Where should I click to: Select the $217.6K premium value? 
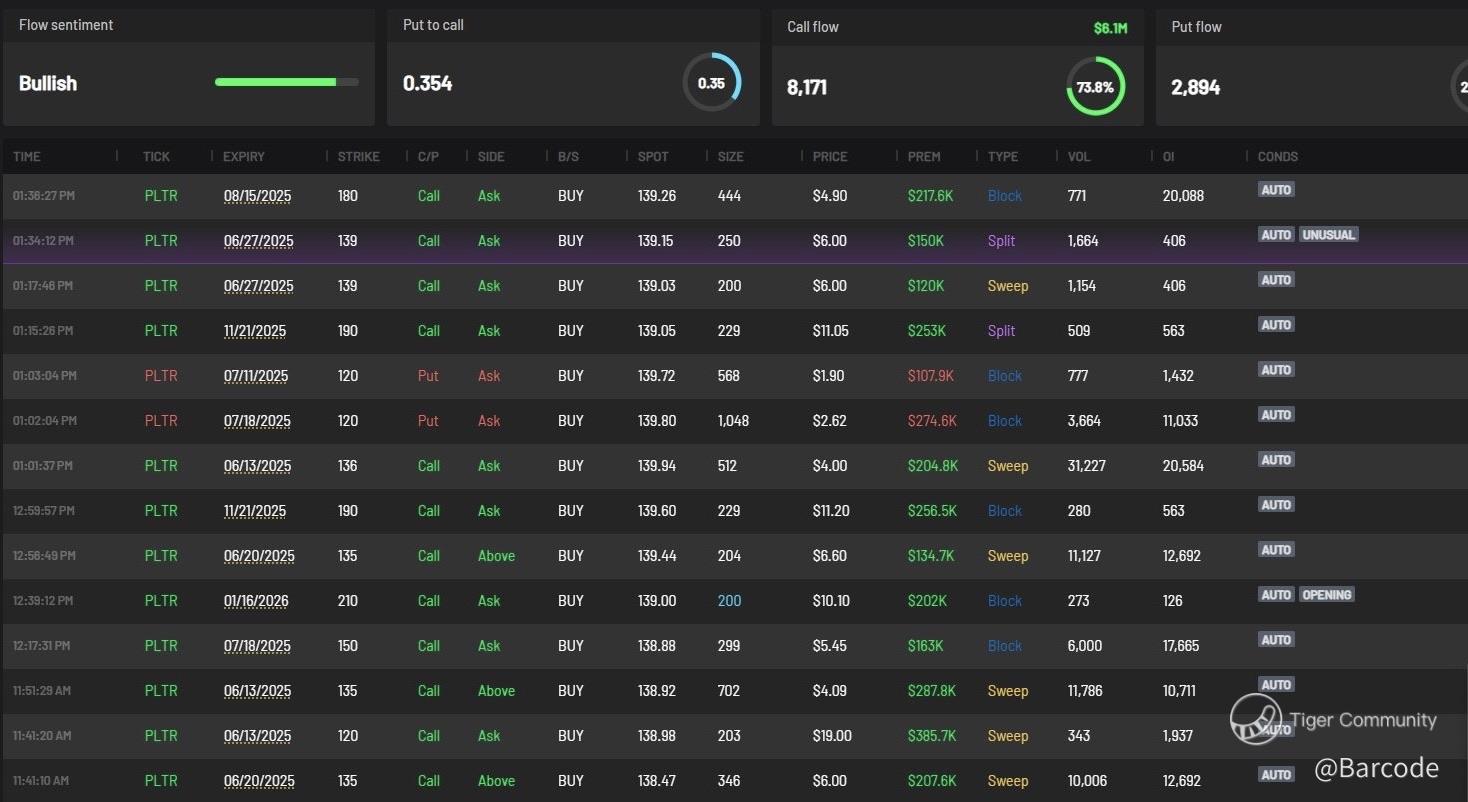[x=931, y=196]
